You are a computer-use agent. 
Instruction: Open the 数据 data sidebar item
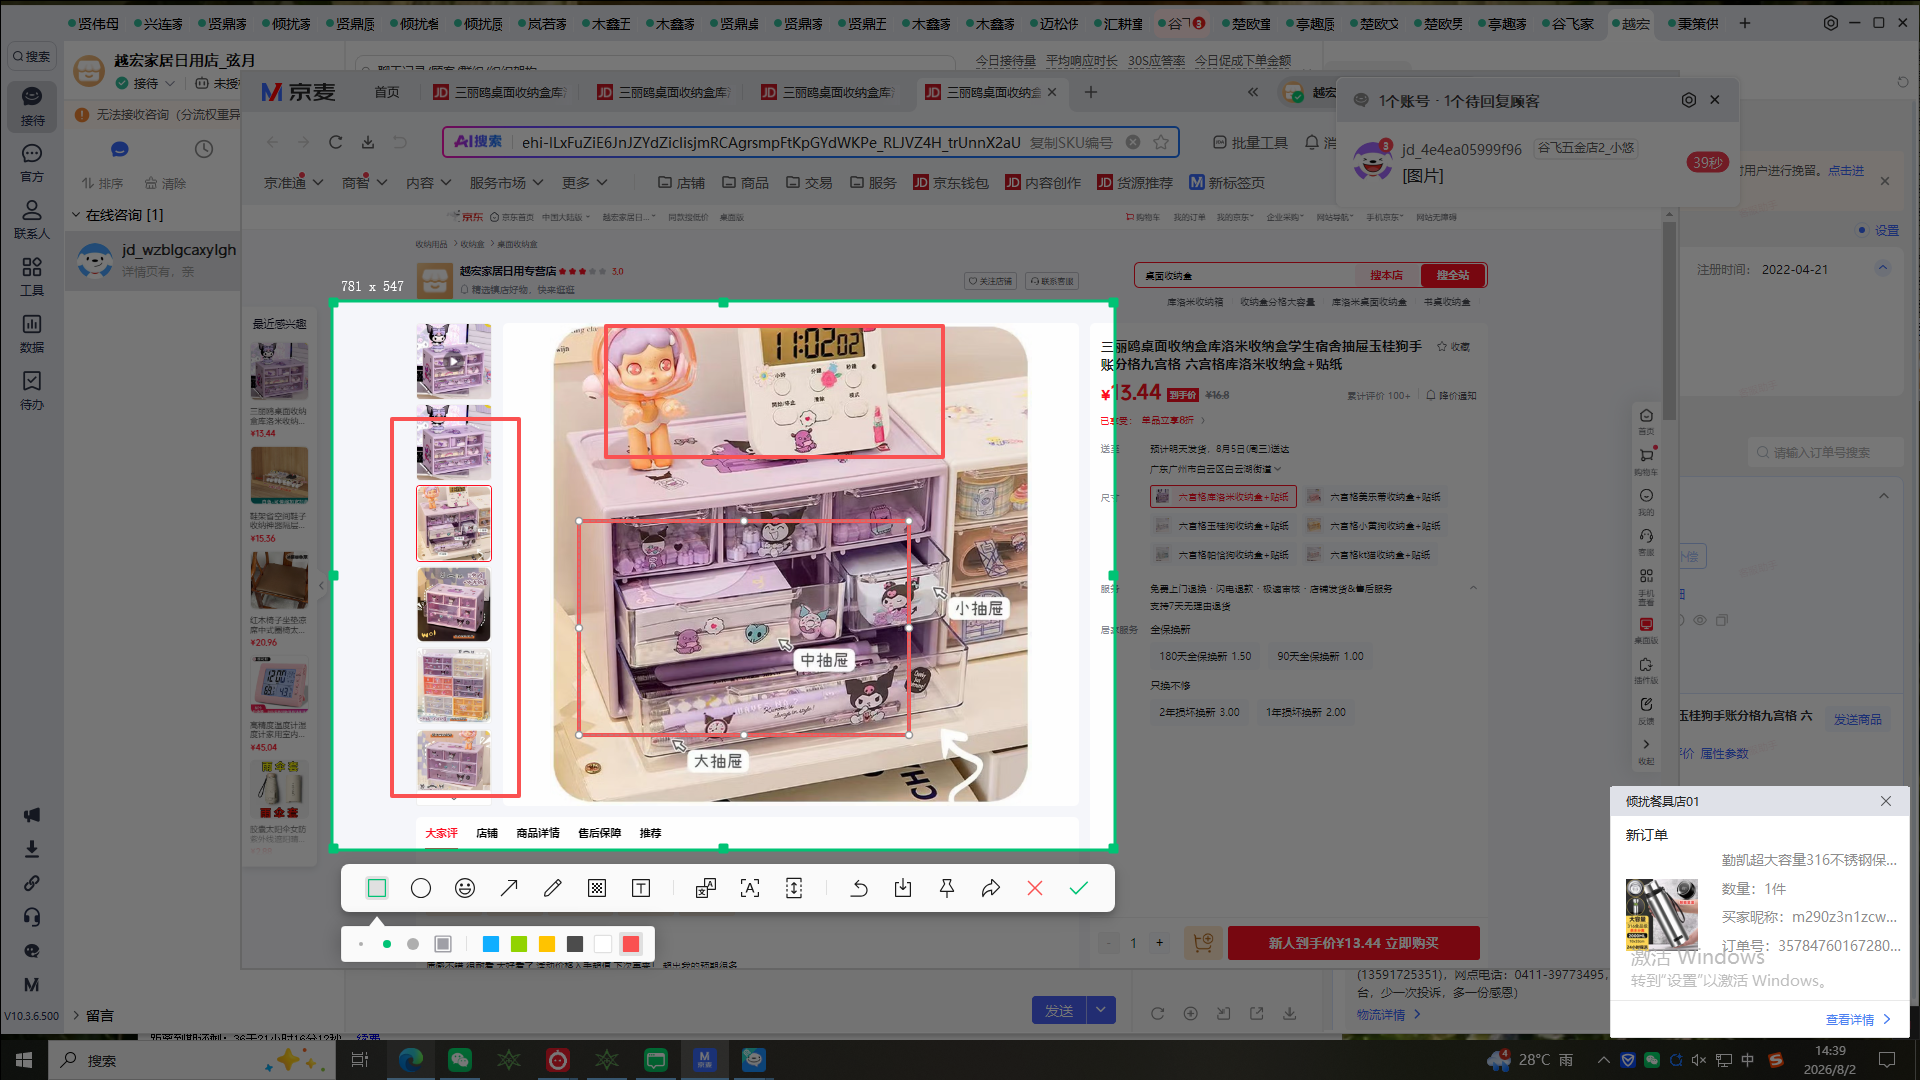[32, 334]
